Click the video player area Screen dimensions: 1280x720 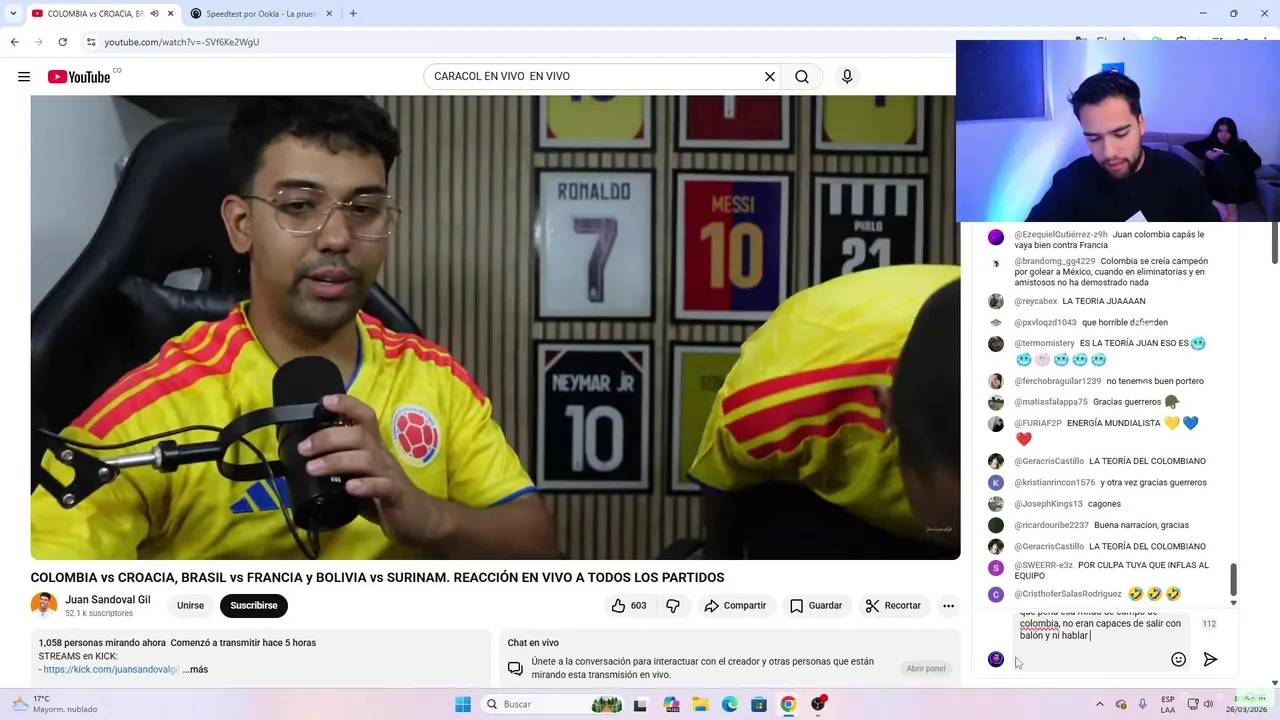tap(495, 327)
